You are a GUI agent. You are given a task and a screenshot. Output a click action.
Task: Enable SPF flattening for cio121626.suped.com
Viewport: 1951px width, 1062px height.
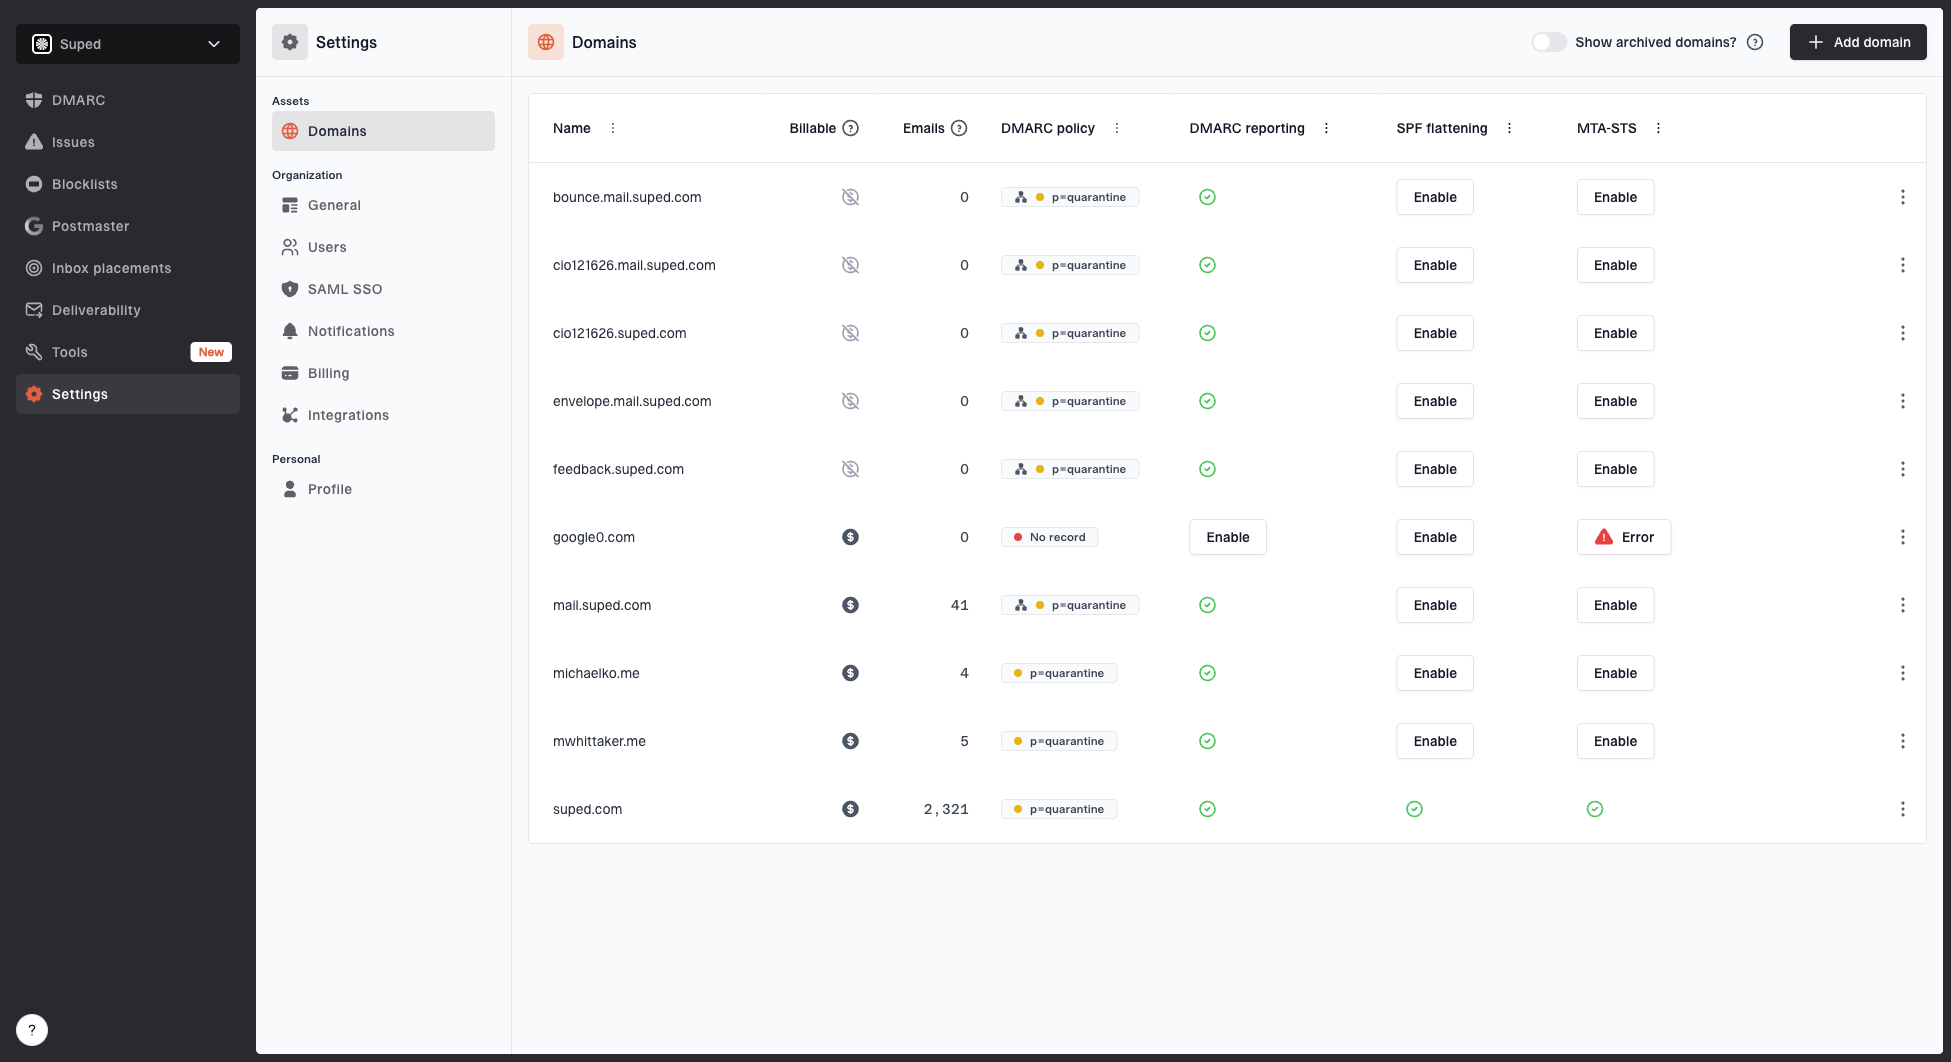click(1435, 333)
